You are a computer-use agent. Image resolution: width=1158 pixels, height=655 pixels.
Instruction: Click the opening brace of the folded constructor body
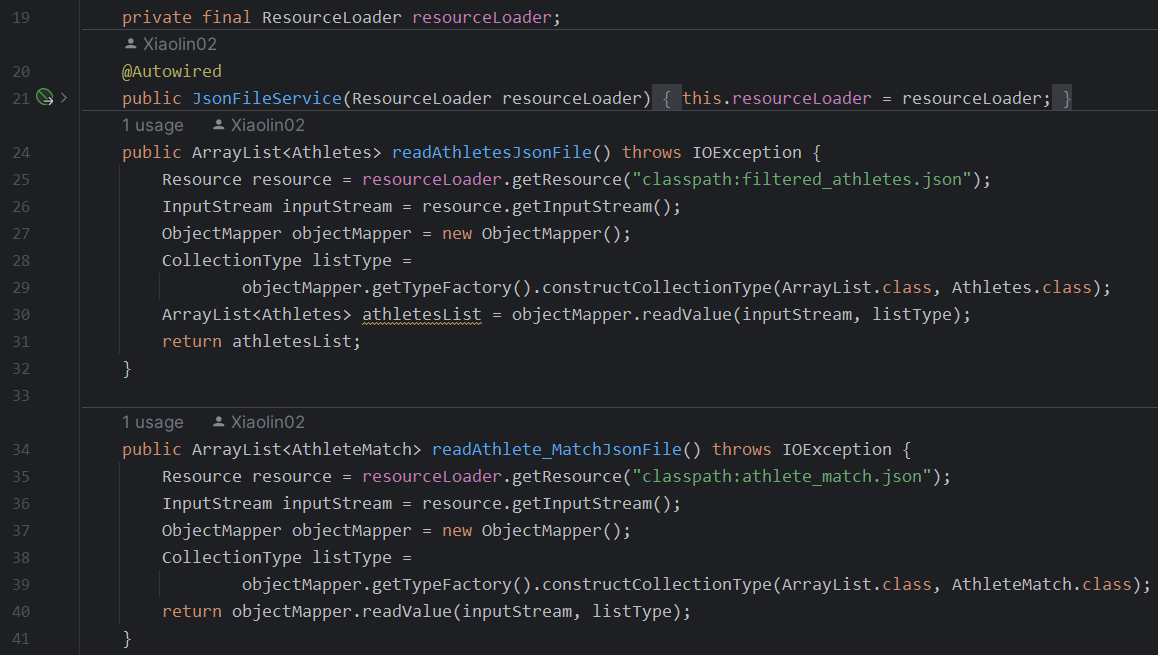point(667,98)
